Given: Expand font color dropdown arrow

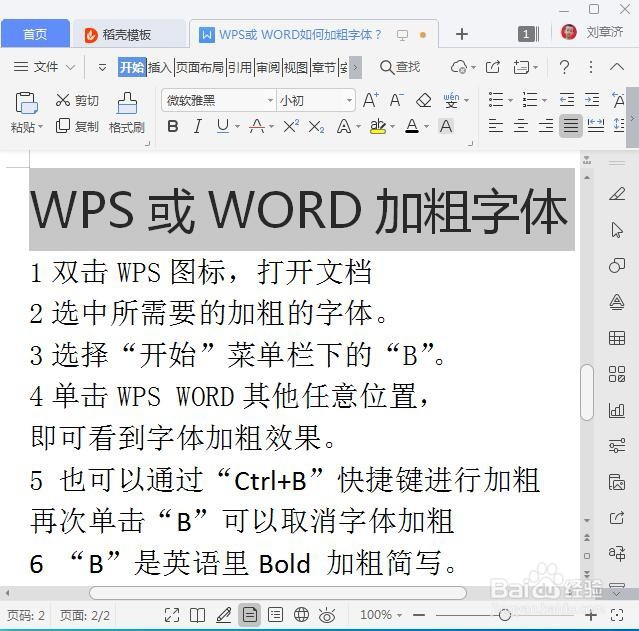Looking at the screenshot, I should [426, 126].
